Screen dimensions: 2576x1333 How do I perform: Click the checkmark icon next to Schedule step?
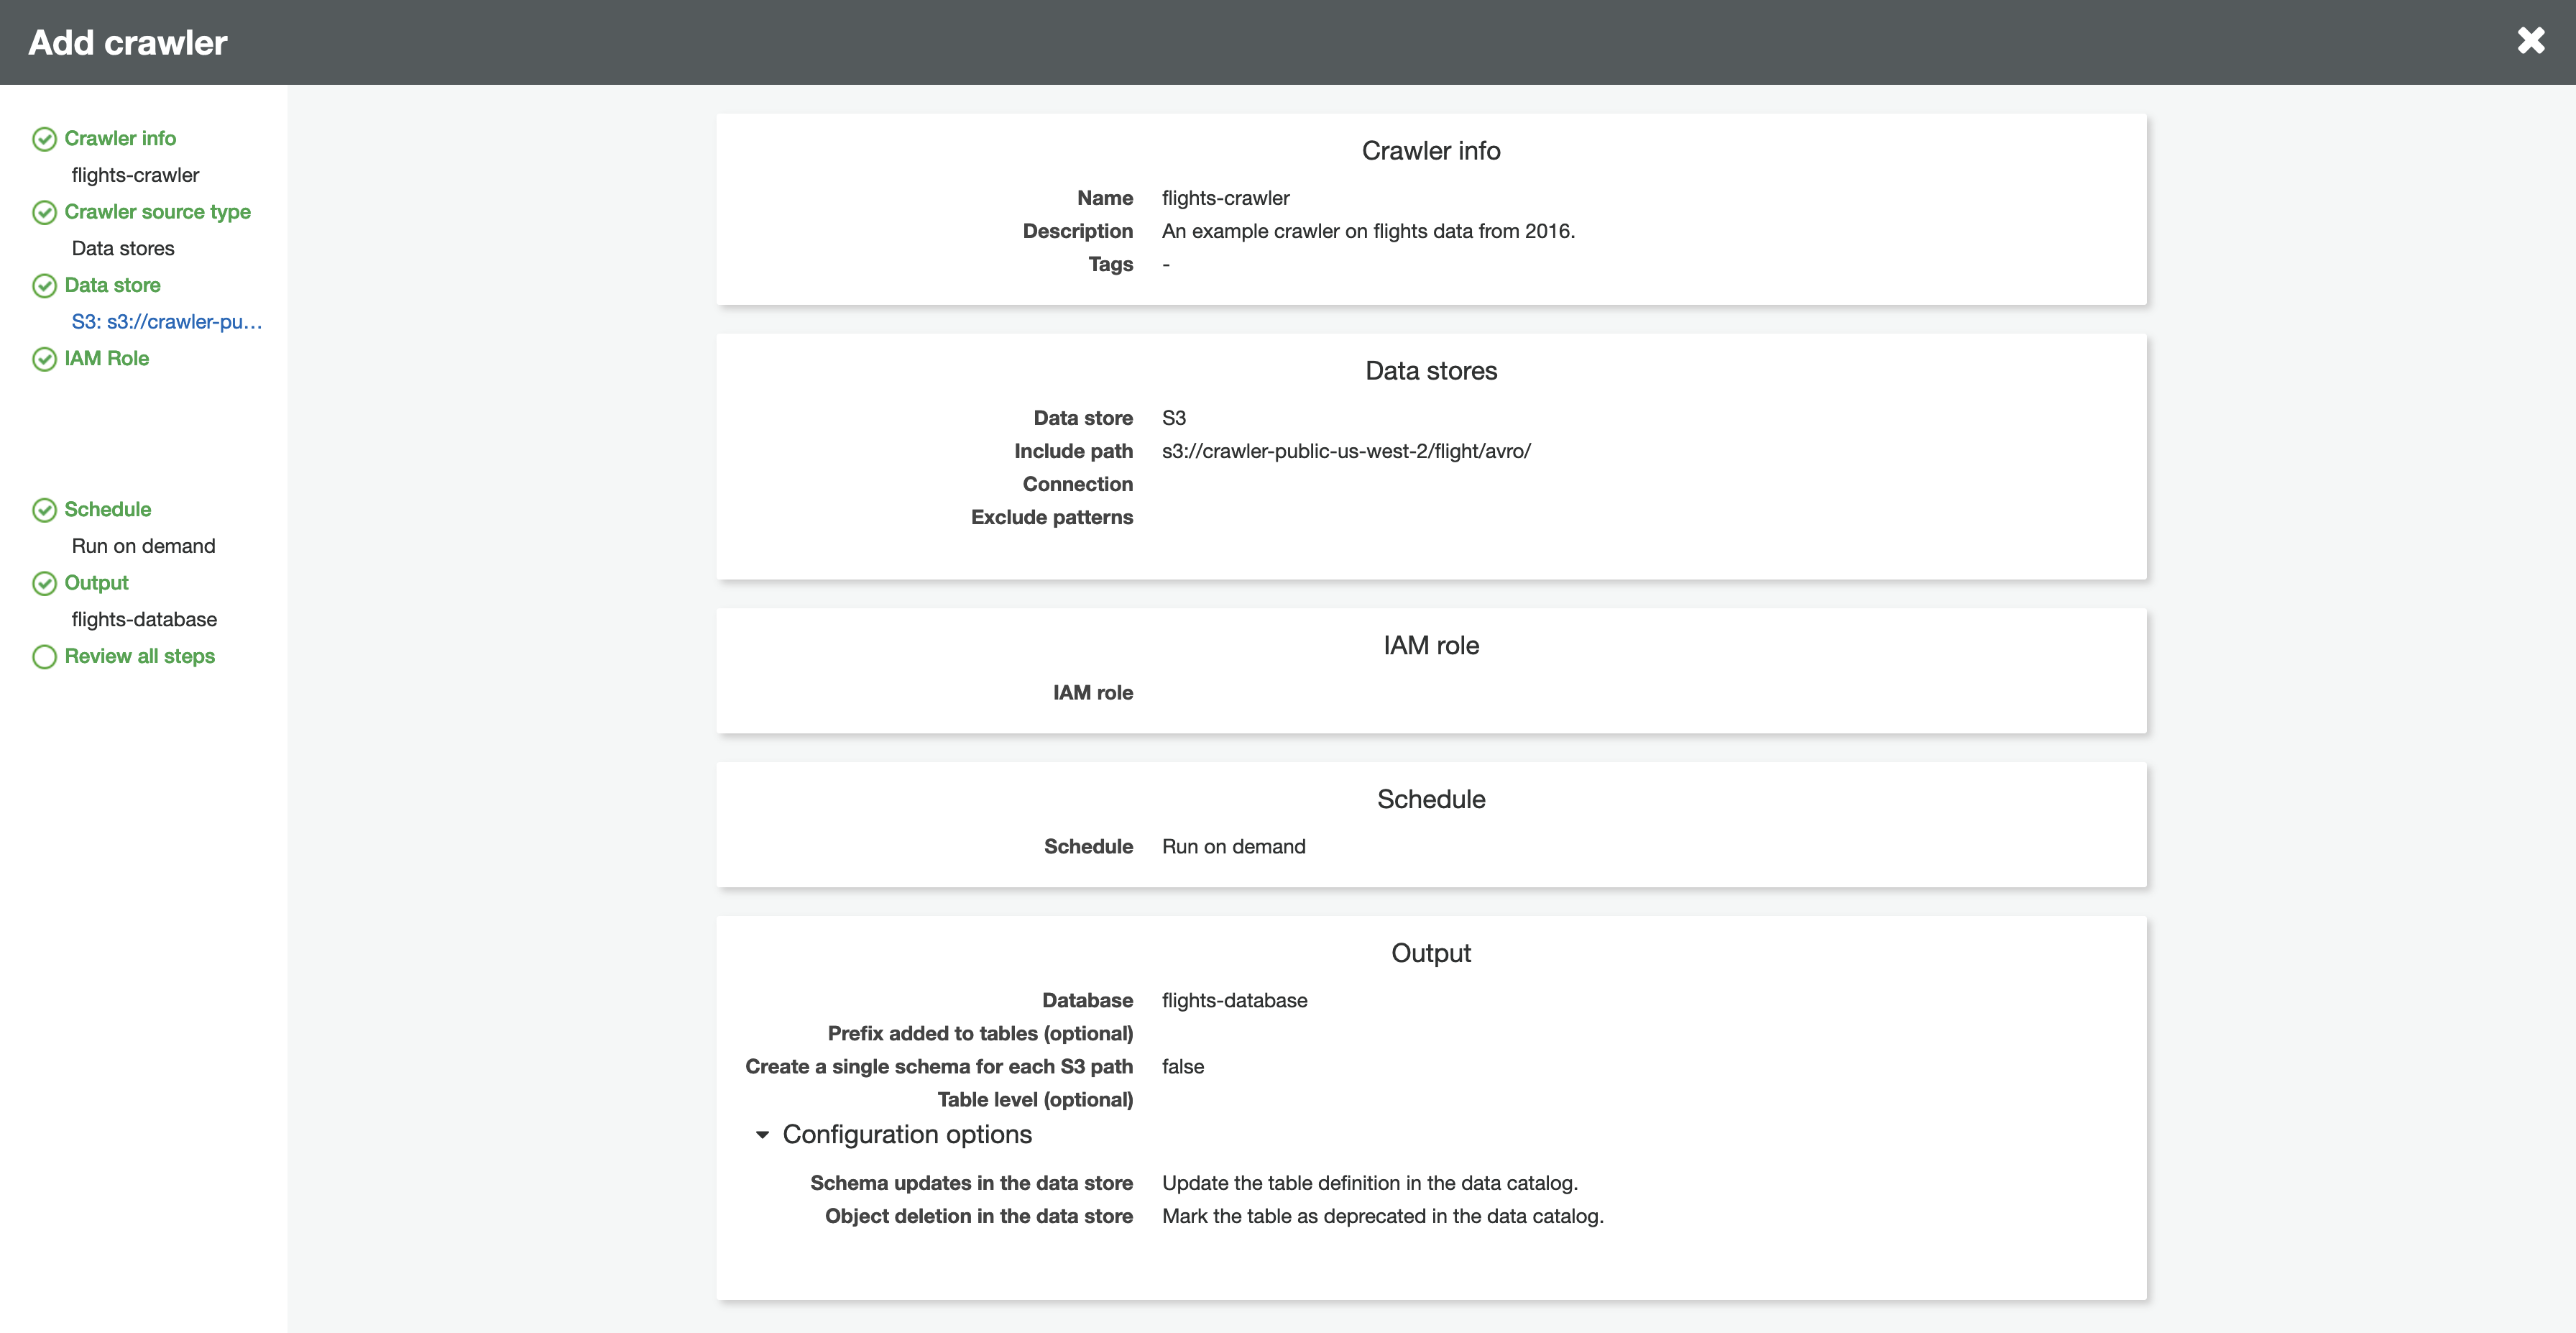click(x=44, y=510)
